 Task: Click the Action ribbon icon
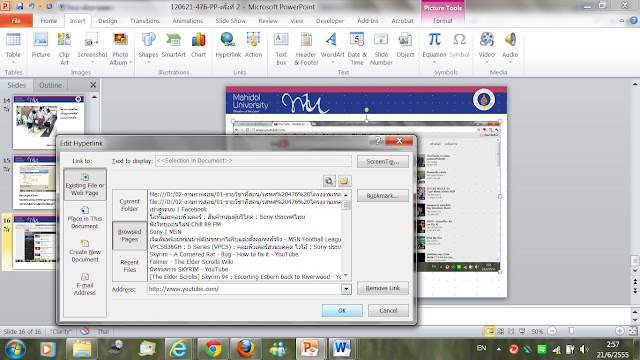[x=253, y=45]
